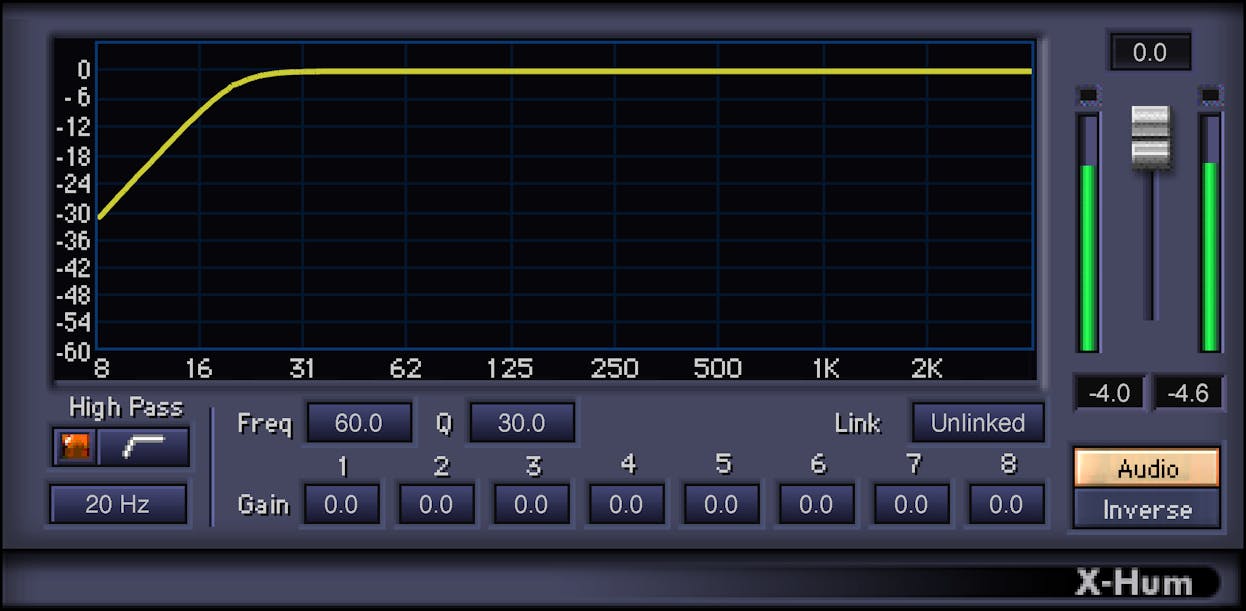Switch to Inverse monitoring mode
This screenshot has height=611, width=1246.
[x=1145, y=509]
